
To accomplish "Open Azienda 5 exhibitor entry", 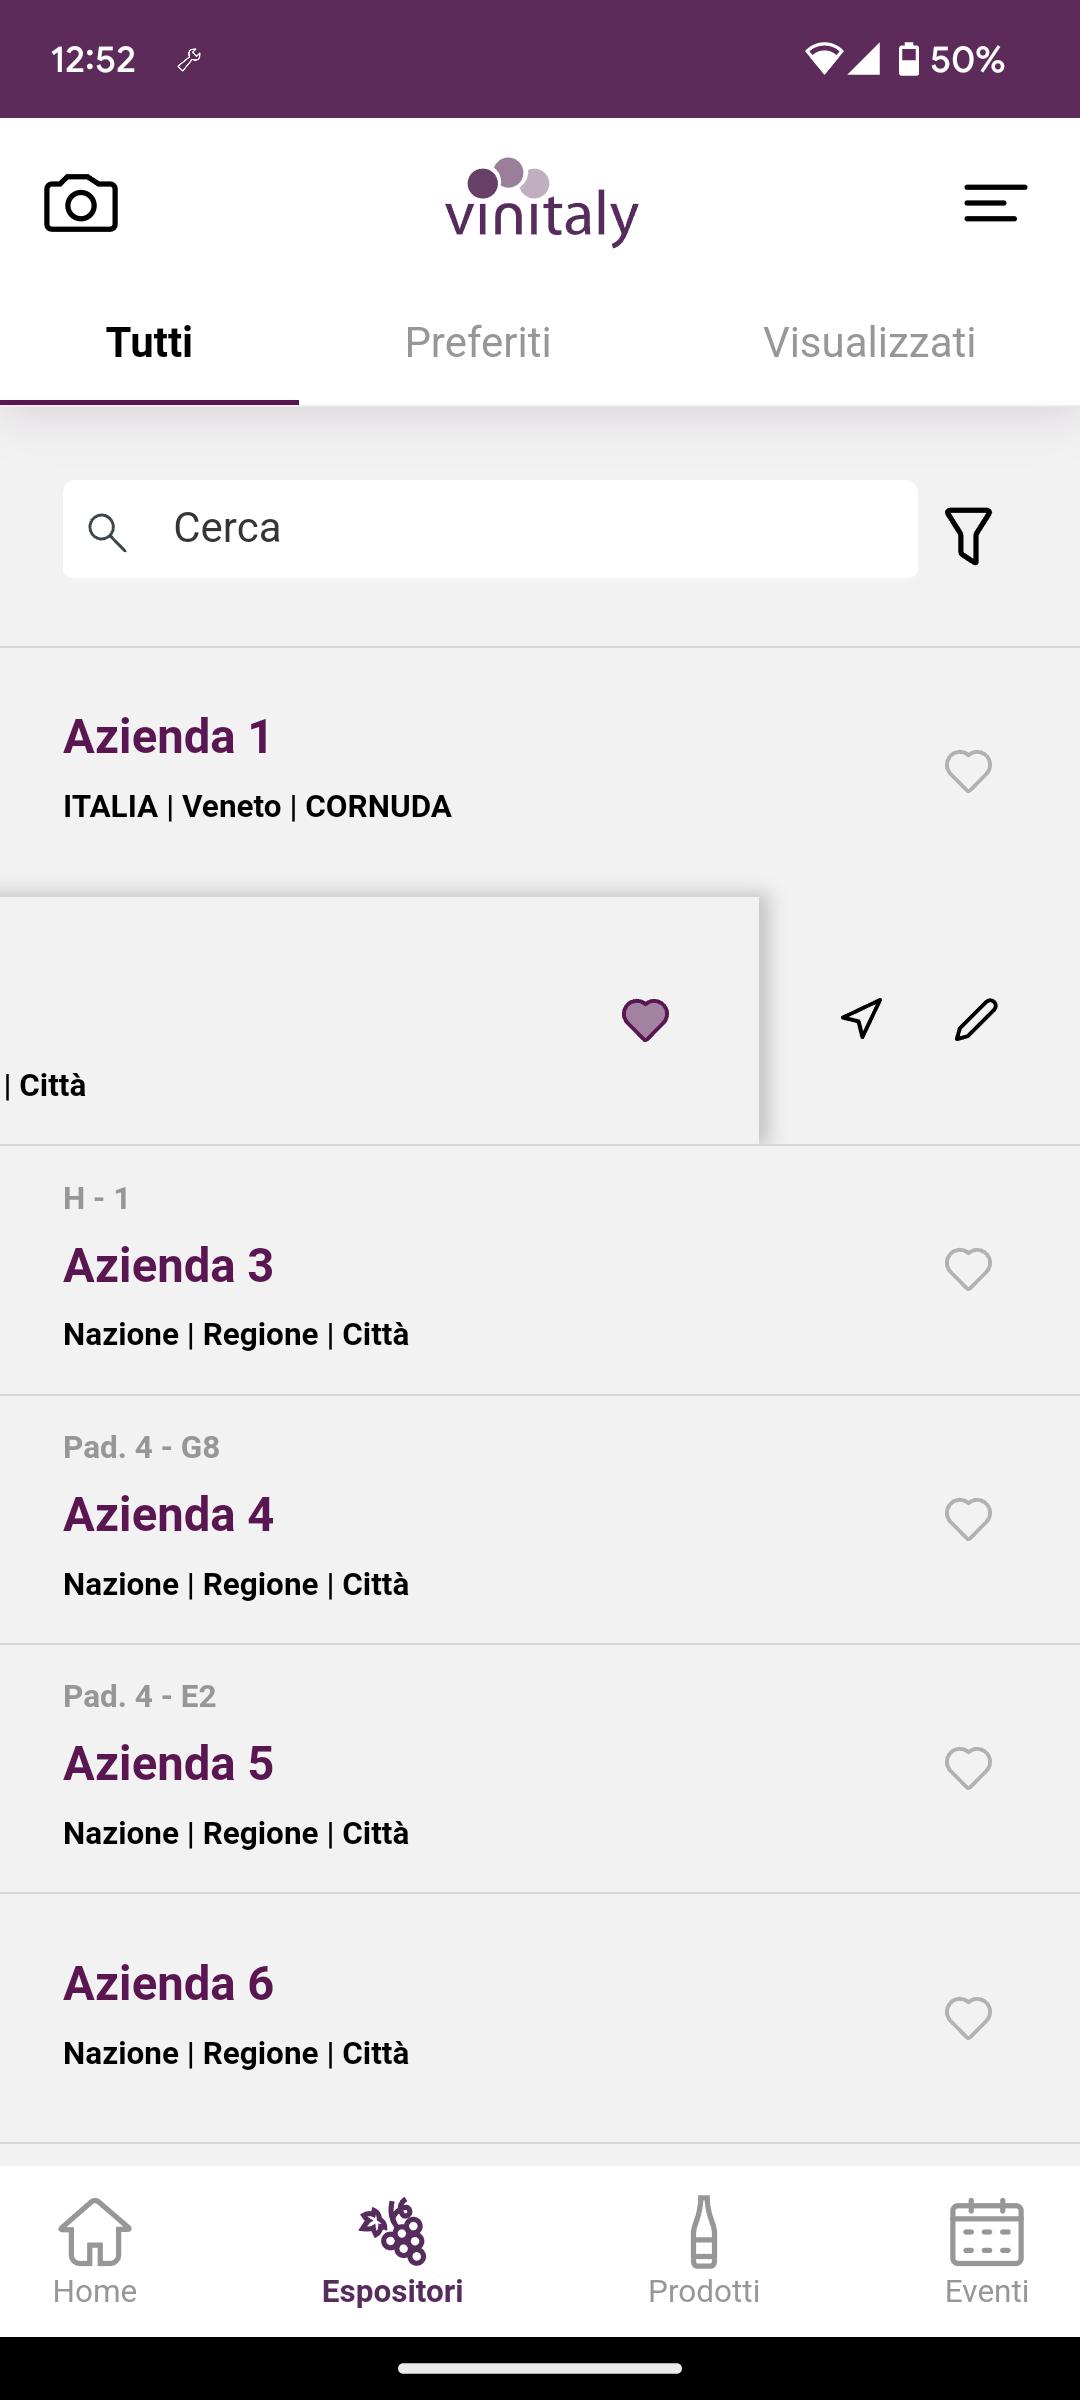I will pyautogui.click(x=168, y=1764).
